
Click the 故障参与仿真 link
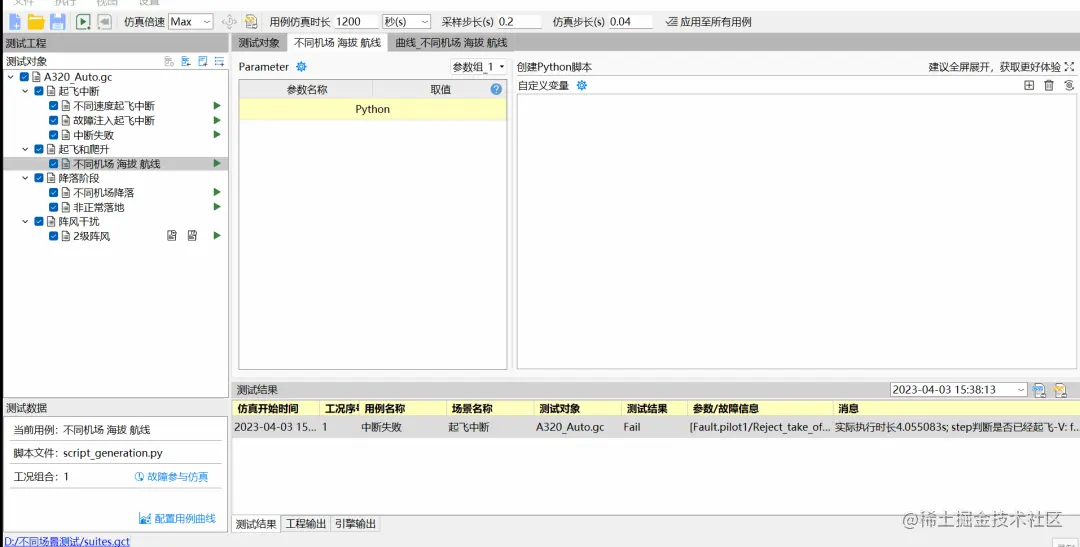point(172,477)
